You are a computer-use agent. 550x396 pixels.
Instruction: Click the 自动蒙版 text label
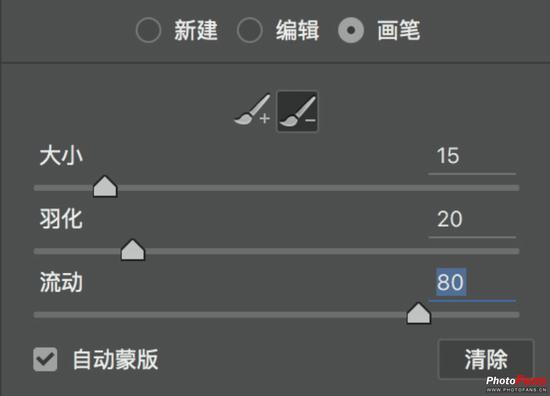point(115,360)
